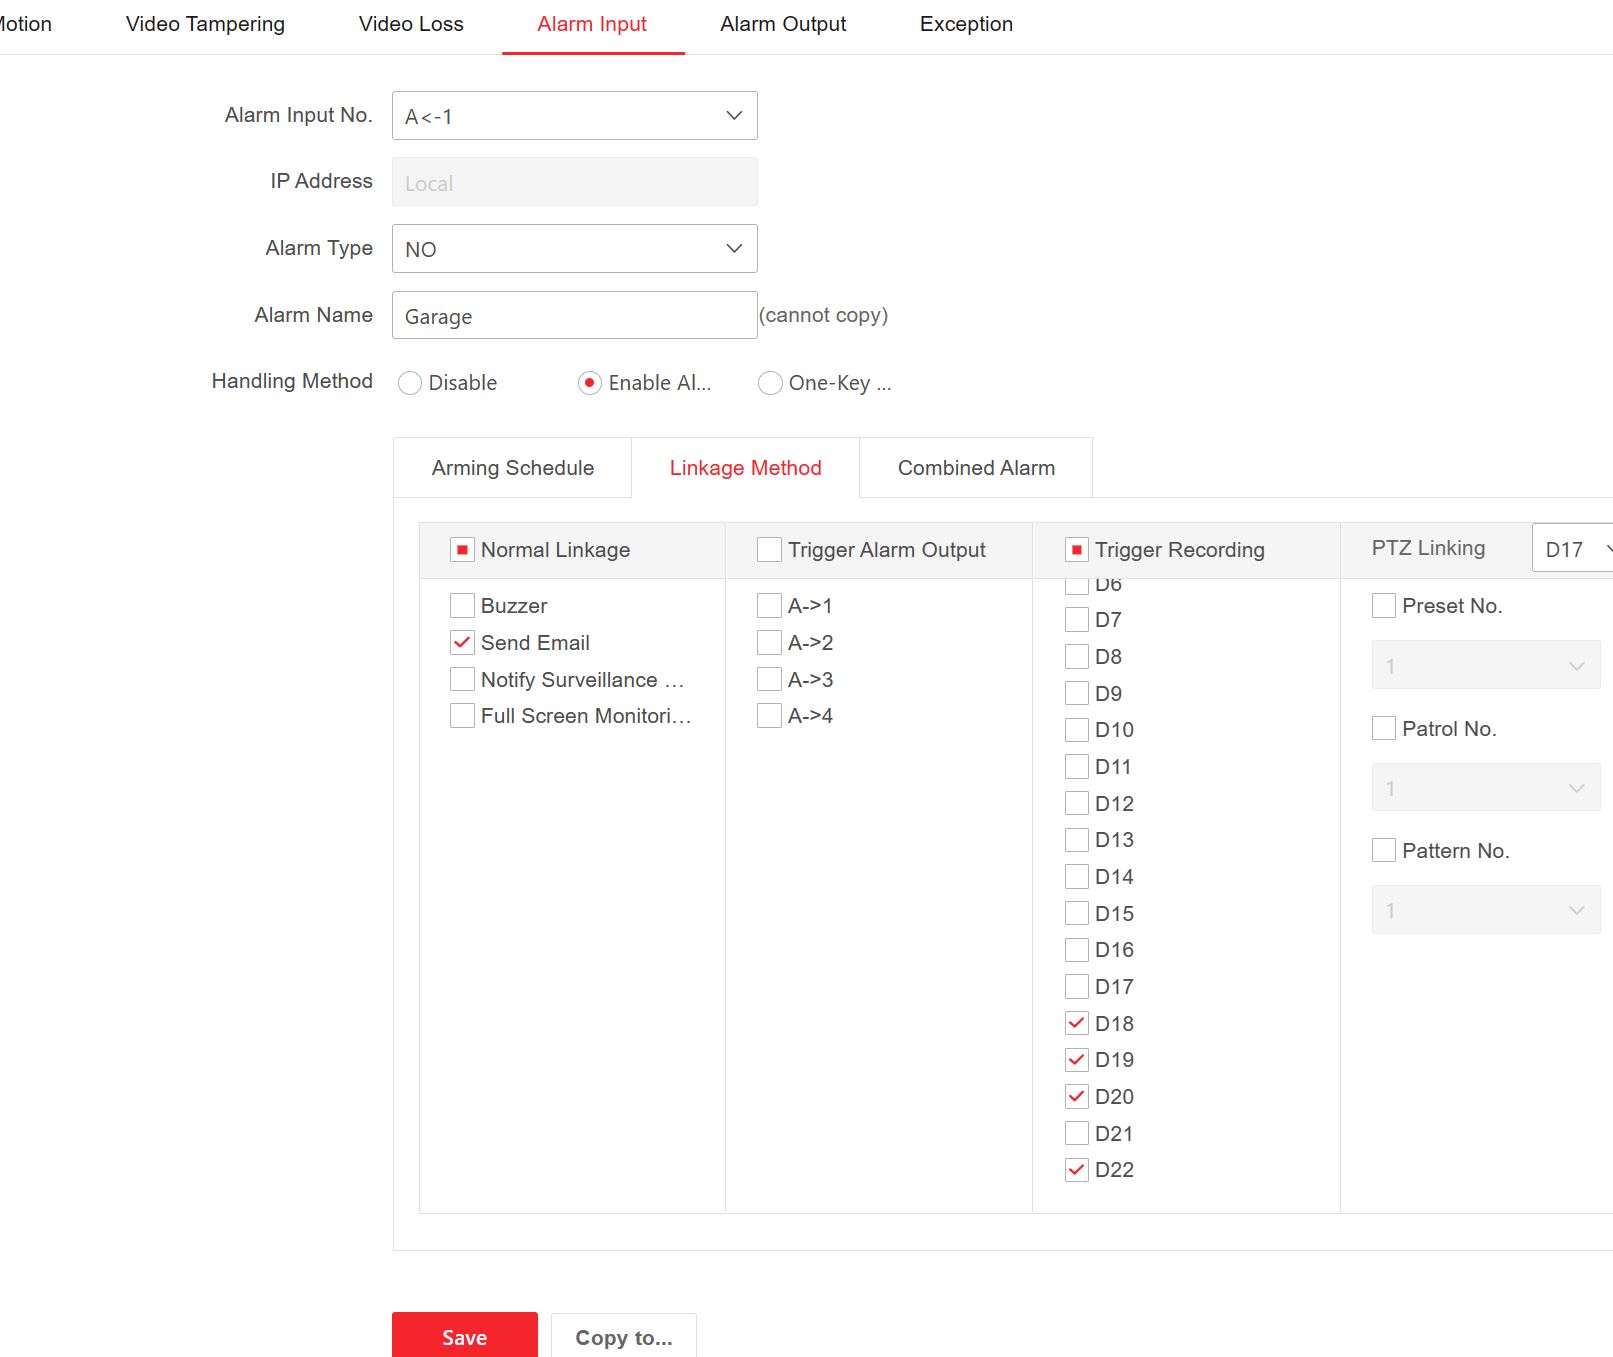Open the PTZ Linking camera dropdown
The image size is (1613, 1357).
pos(1574,549)
